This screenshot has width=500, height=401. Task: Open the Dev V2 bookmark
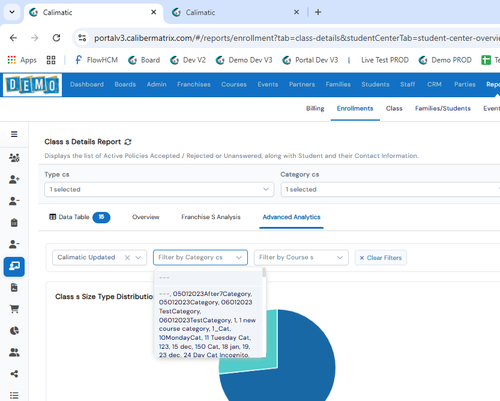coord(188,60)
